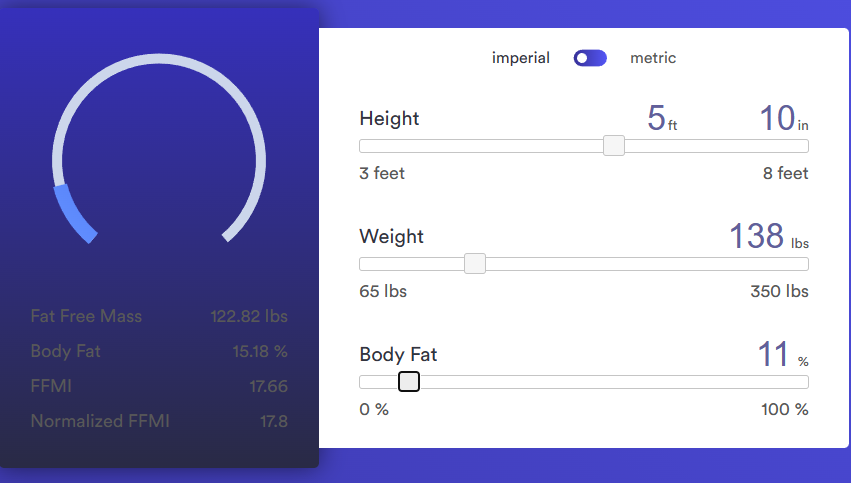Click the 'Normalized FFMI' label
851x483 pixels.
click(100, 421)
